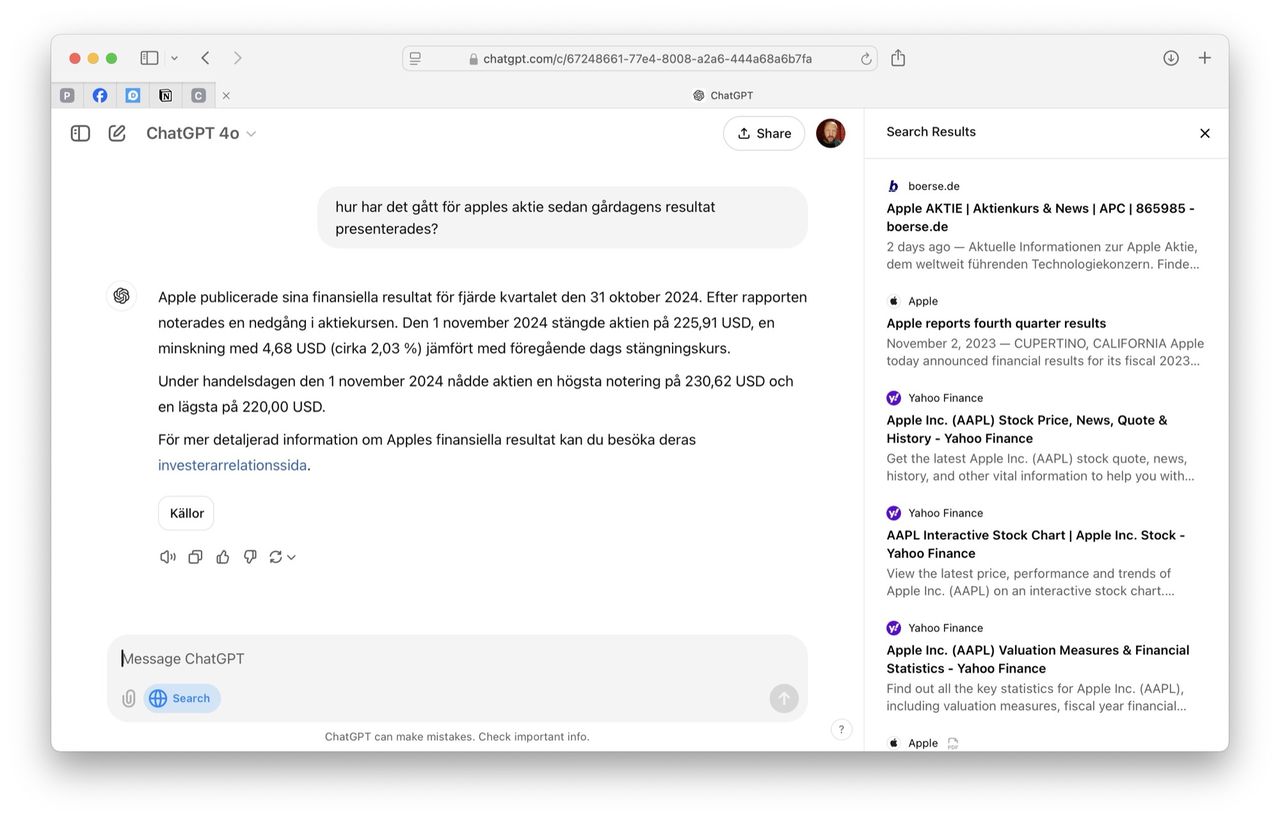This screenshot has height=819, width=1280.
Task: Expand the Safari sidebar dropdown chevron
Action: (175, 59)
